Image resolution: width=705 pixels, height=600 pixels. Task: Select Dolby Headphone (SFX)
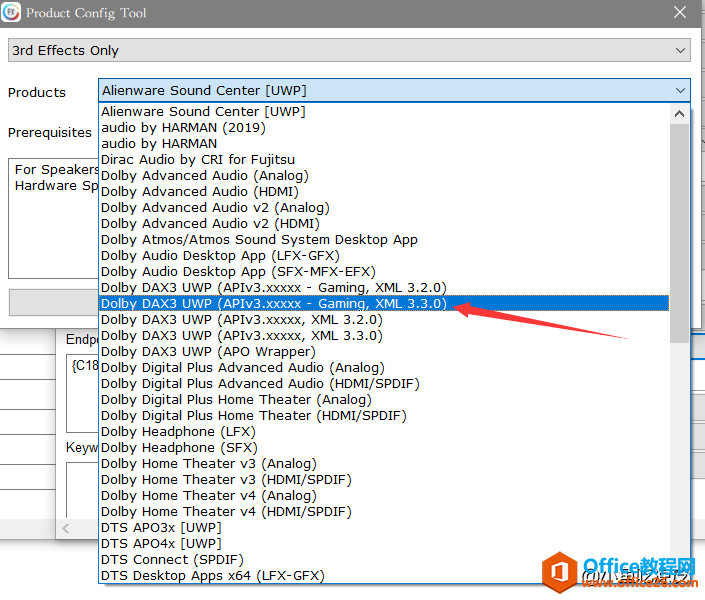pyautogui.click(x=384, y=448)
